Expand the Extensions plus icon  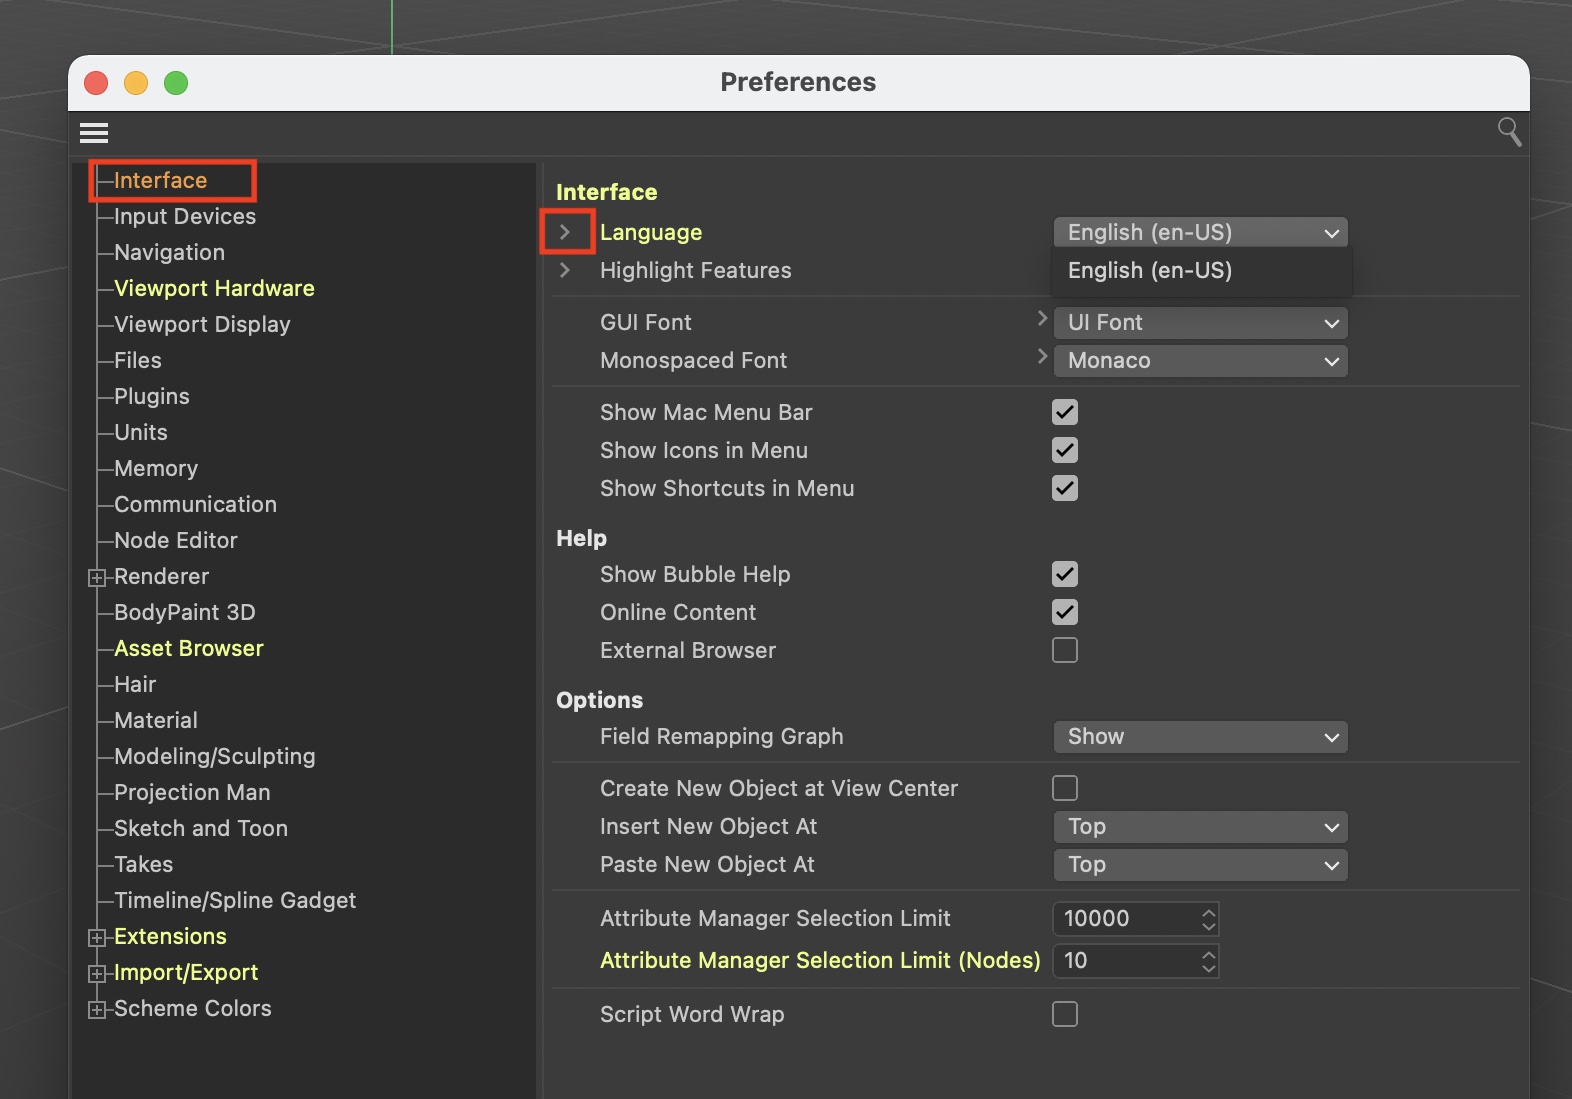point(97,937)
